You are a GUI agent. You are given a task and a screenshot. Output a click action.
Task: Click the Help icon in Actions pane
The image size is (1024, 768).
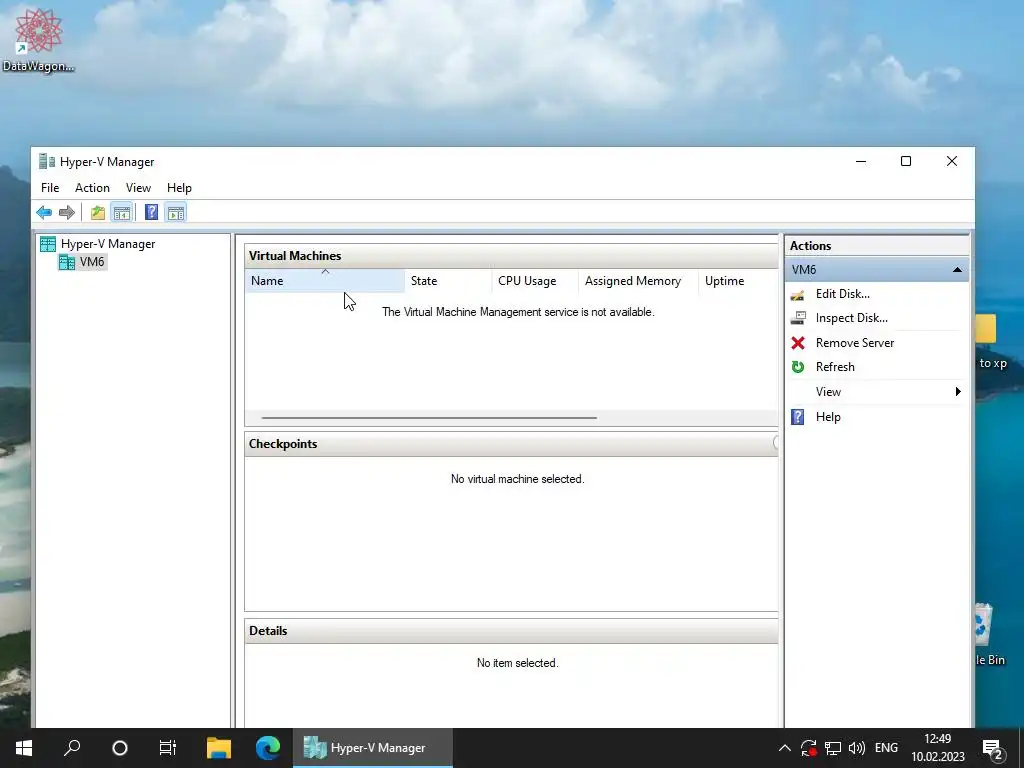797,417
